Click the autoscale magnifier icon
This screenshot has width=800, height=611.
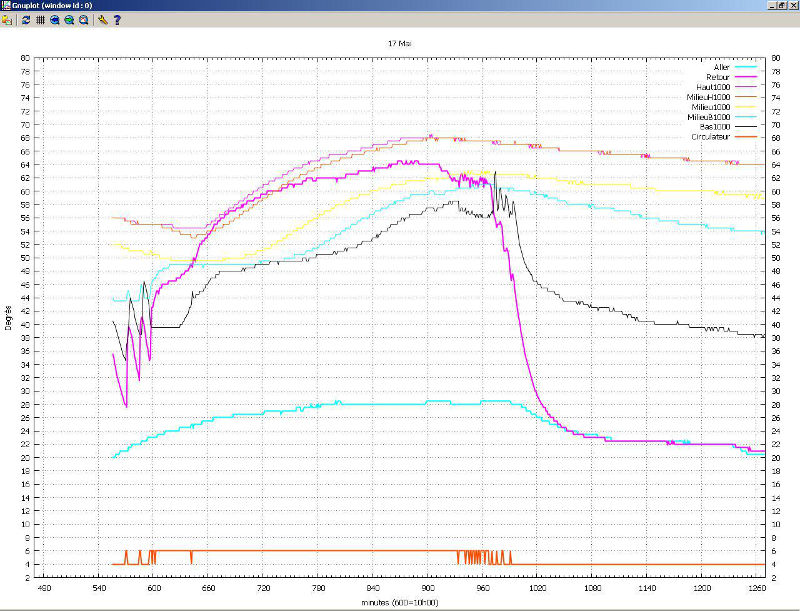(84, 19)
